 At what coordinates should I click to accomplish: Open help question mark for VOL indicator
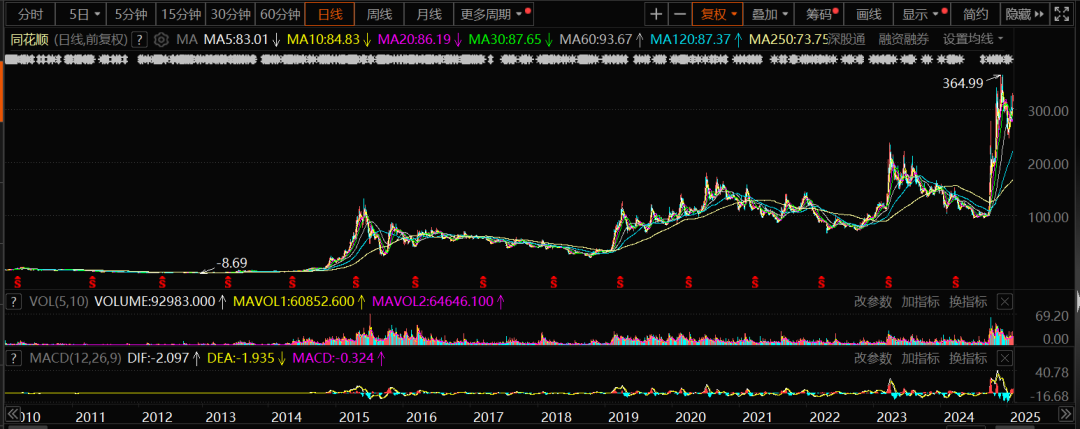(x=15, y=302)
